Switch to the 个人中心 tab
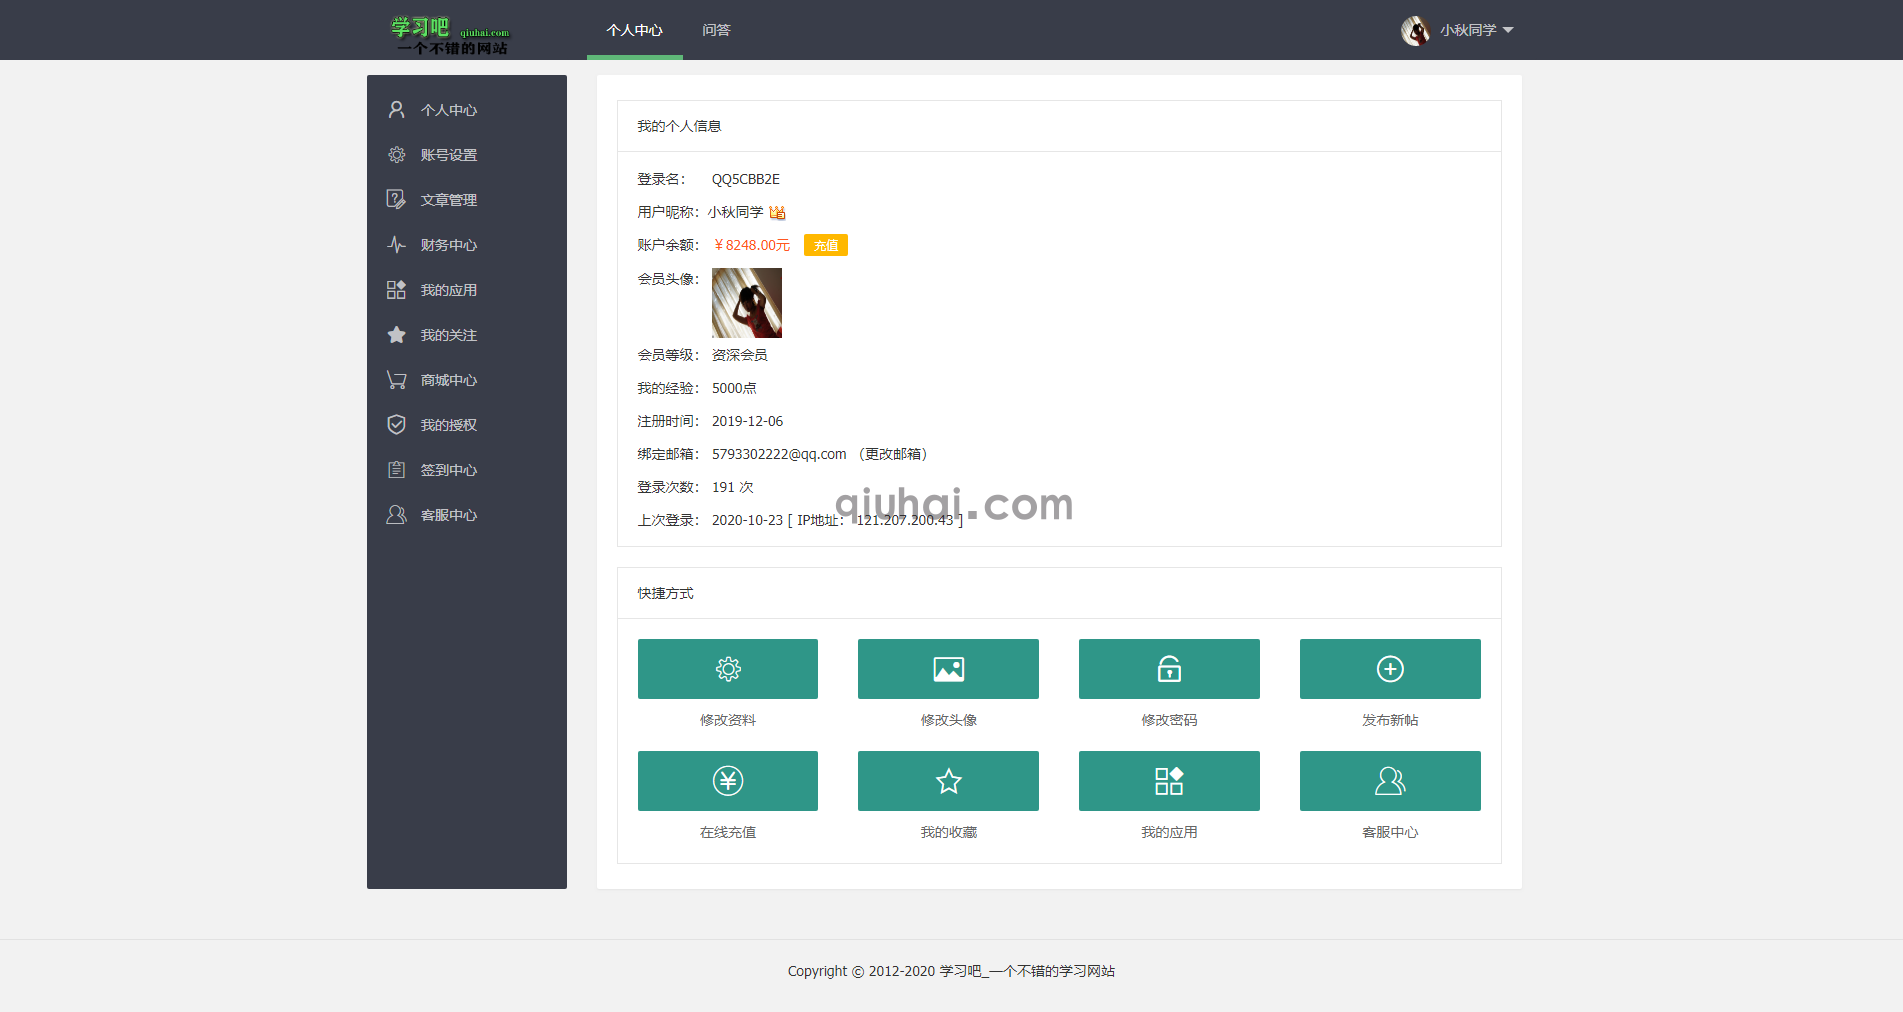The width and height of the screenshot is (1903, 1012). click(x=635, y=30)
